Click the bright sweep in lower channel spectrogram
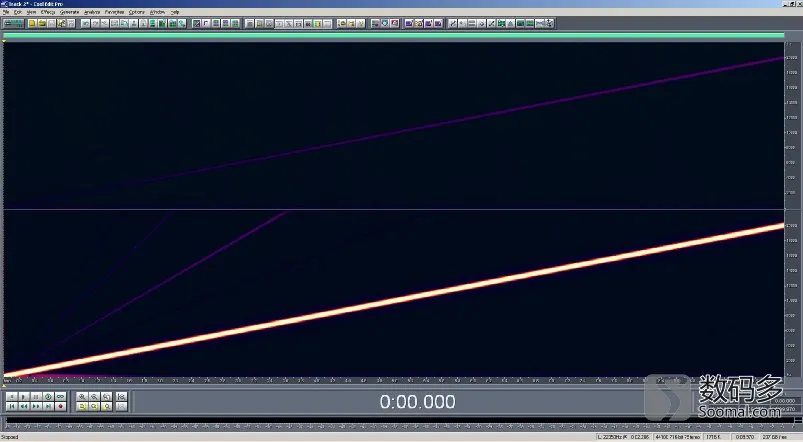The width and height of the screenshot is (803, 442). pos(393,301)
